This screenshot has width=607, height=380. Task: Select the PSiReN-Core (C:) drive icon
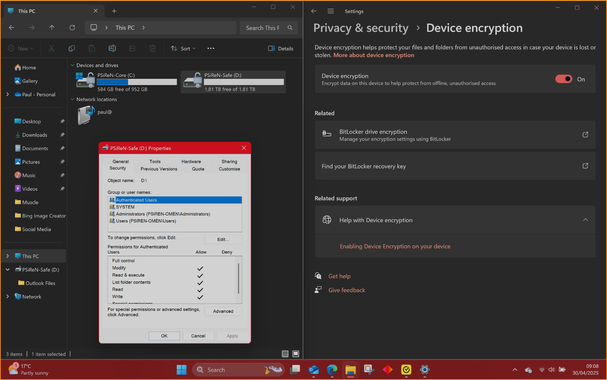85,81
